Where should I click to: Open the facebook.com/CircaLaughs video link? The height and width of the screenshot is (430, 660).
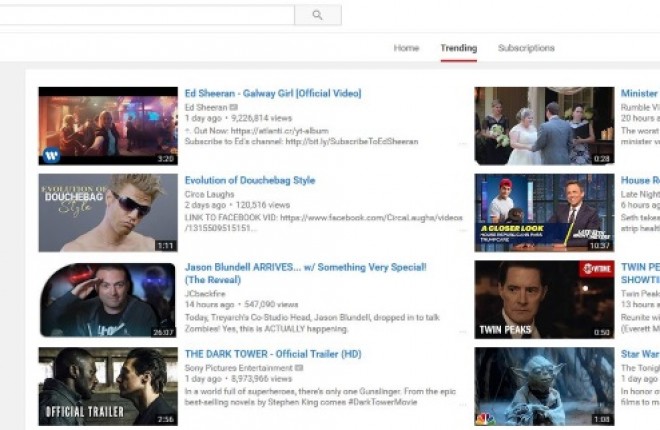[324, 223]
